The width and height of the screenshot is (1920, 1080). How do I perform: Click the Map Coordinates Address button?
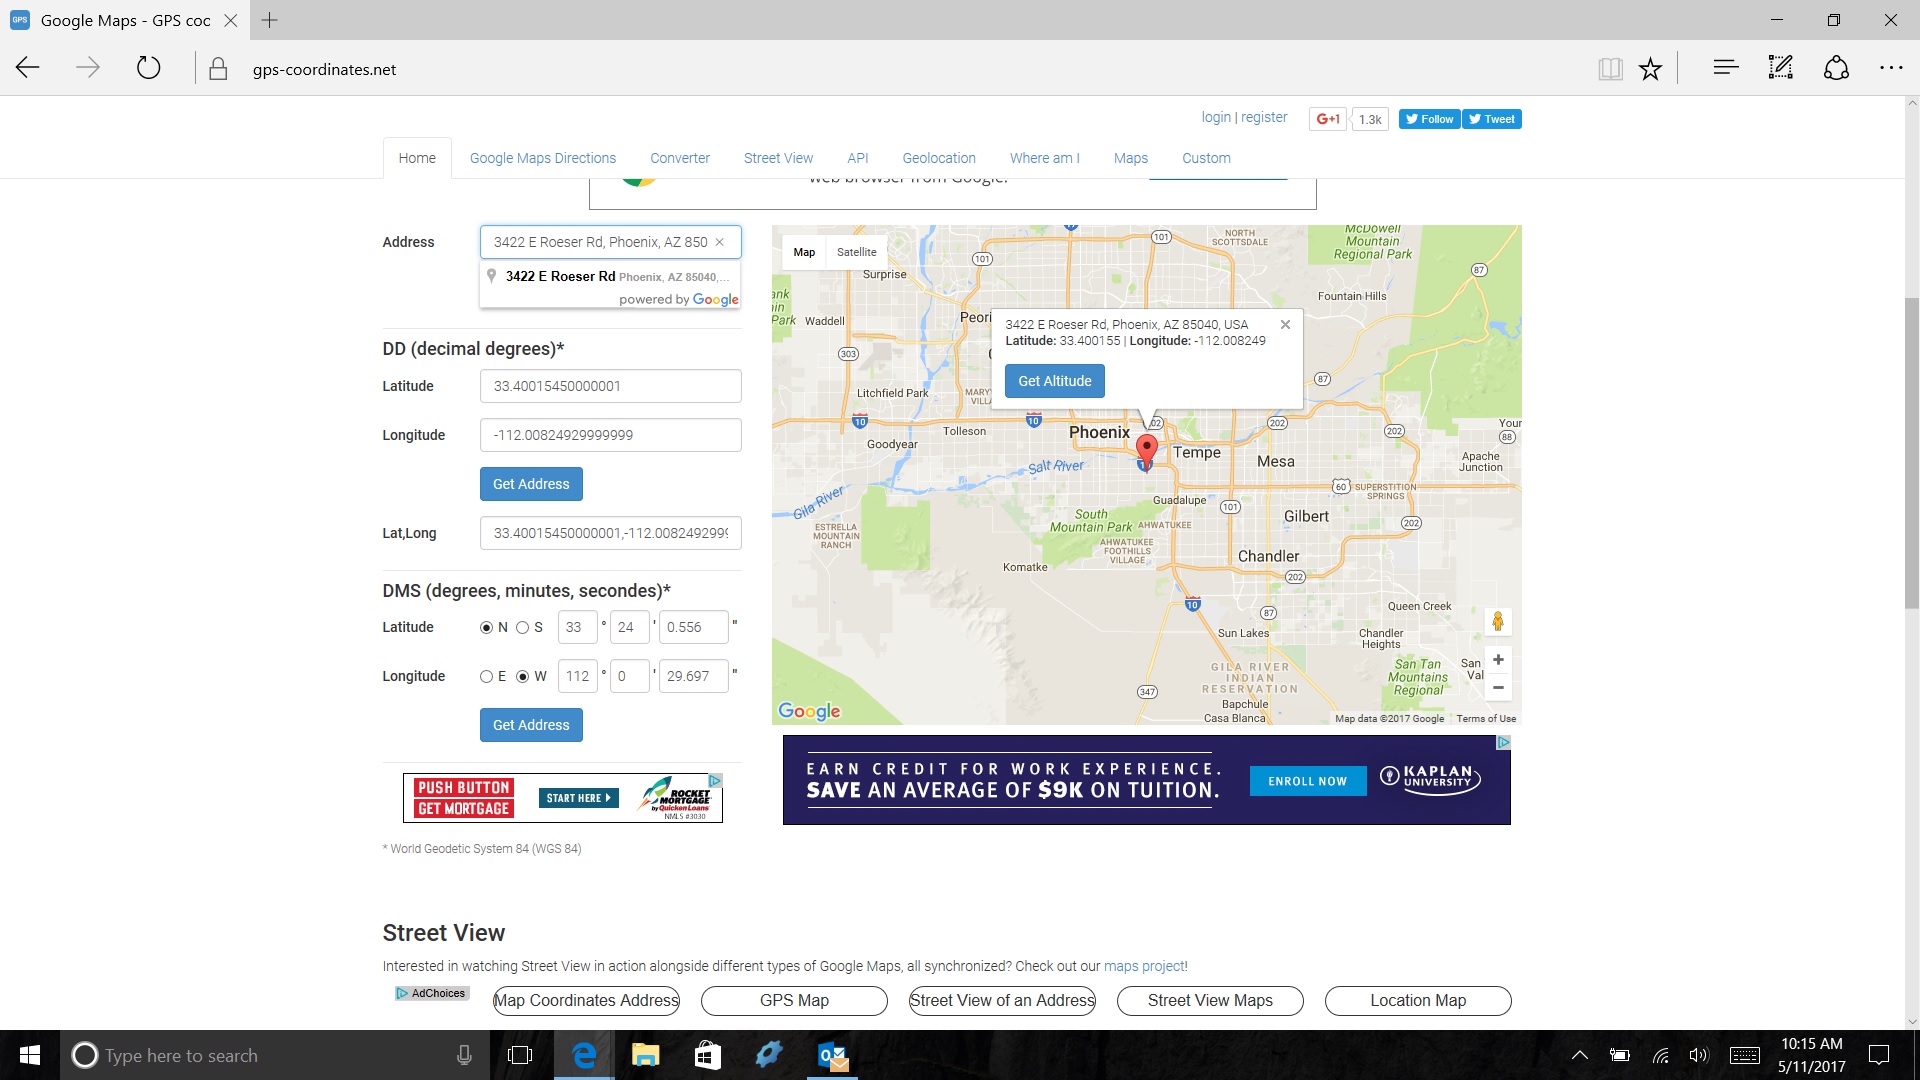(x=586, y=1001)
